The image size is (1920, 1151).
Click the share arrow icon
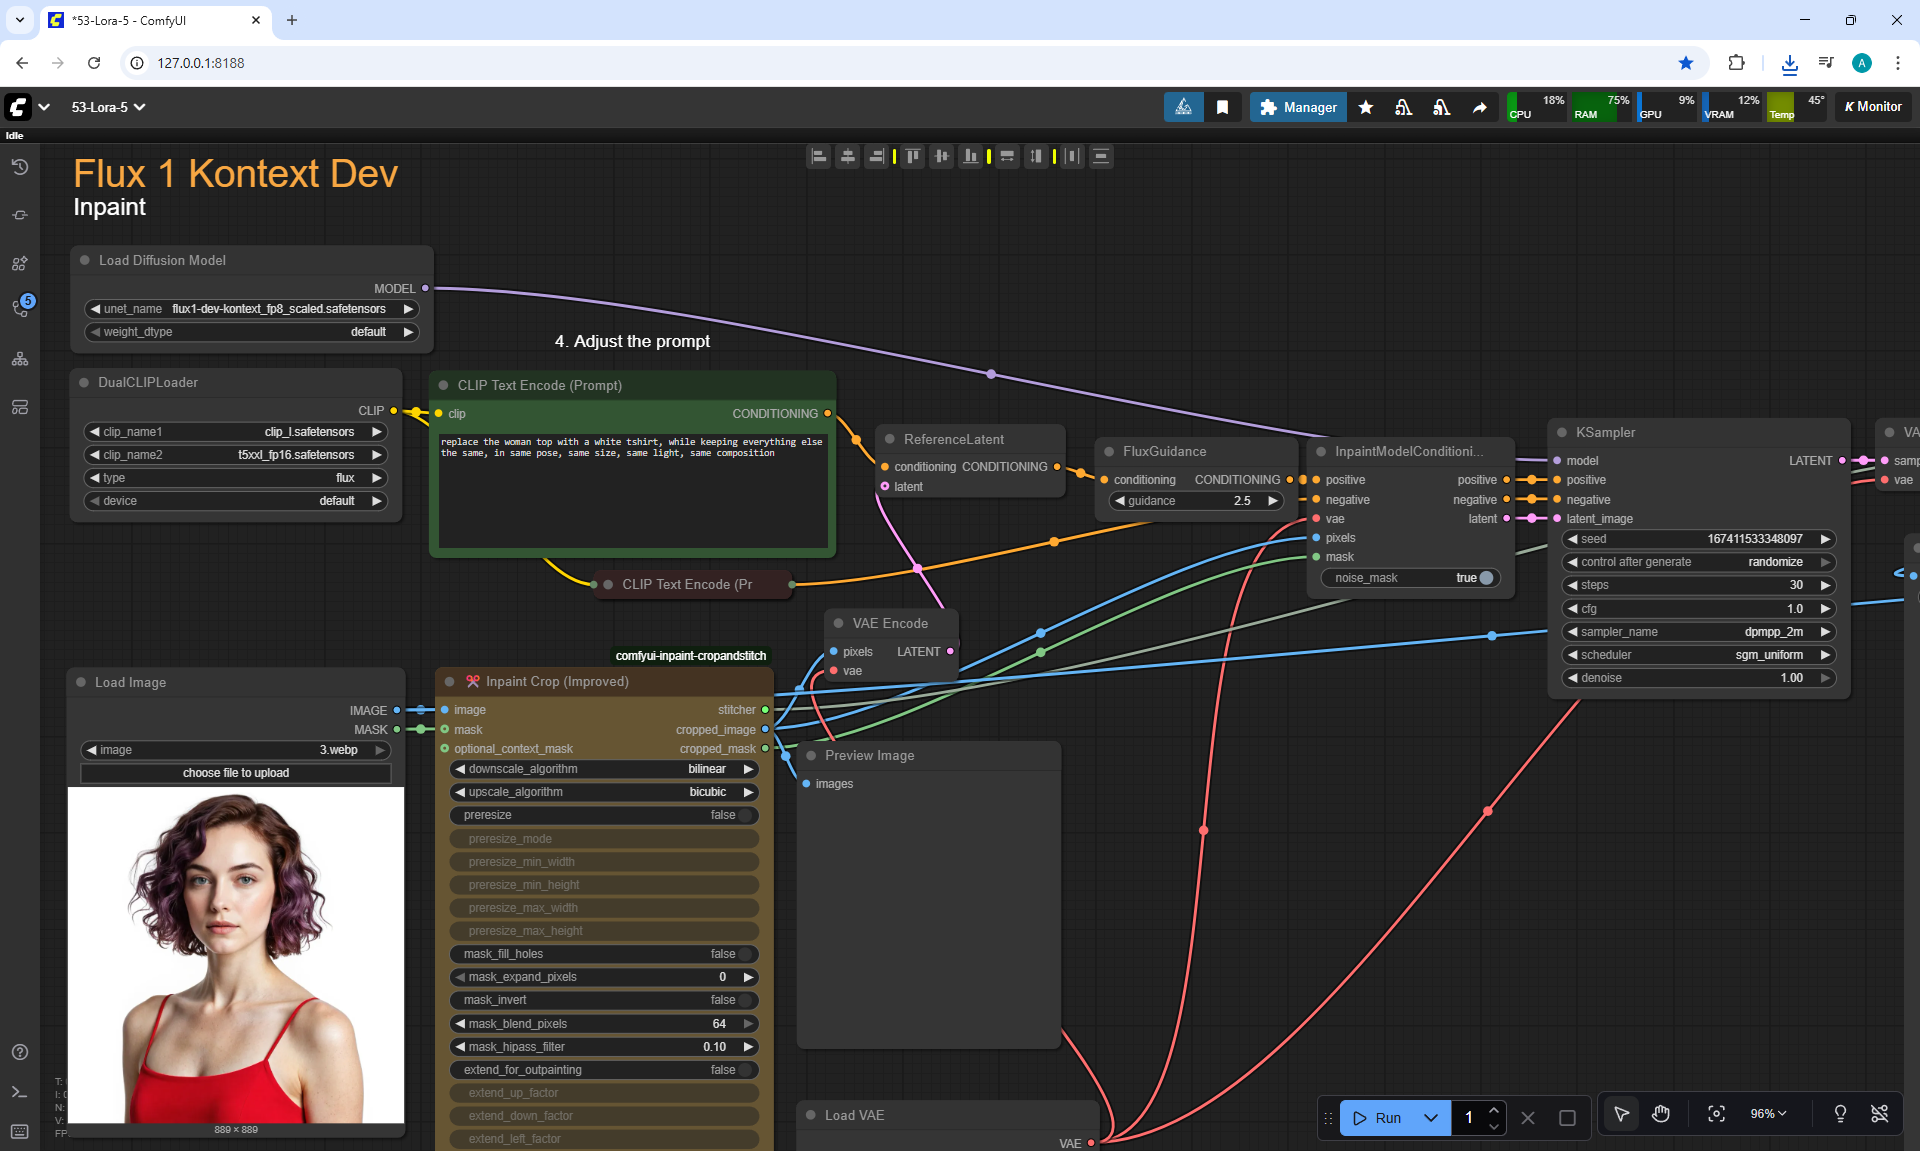[x=1479, y=107]
